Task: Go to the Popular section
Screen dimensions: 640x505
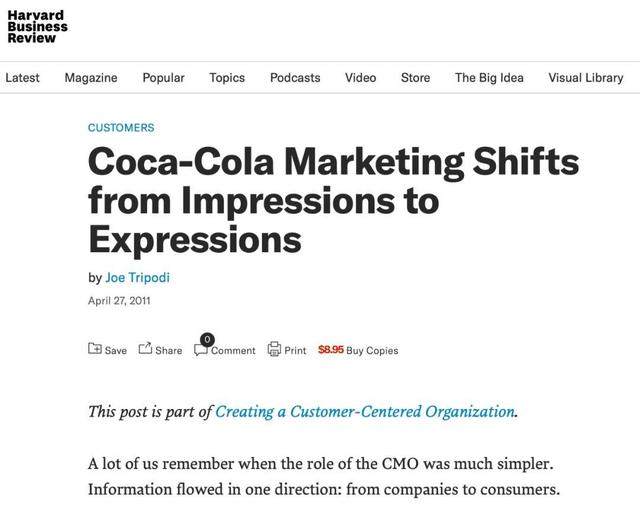Action: [x=163, y=78]
